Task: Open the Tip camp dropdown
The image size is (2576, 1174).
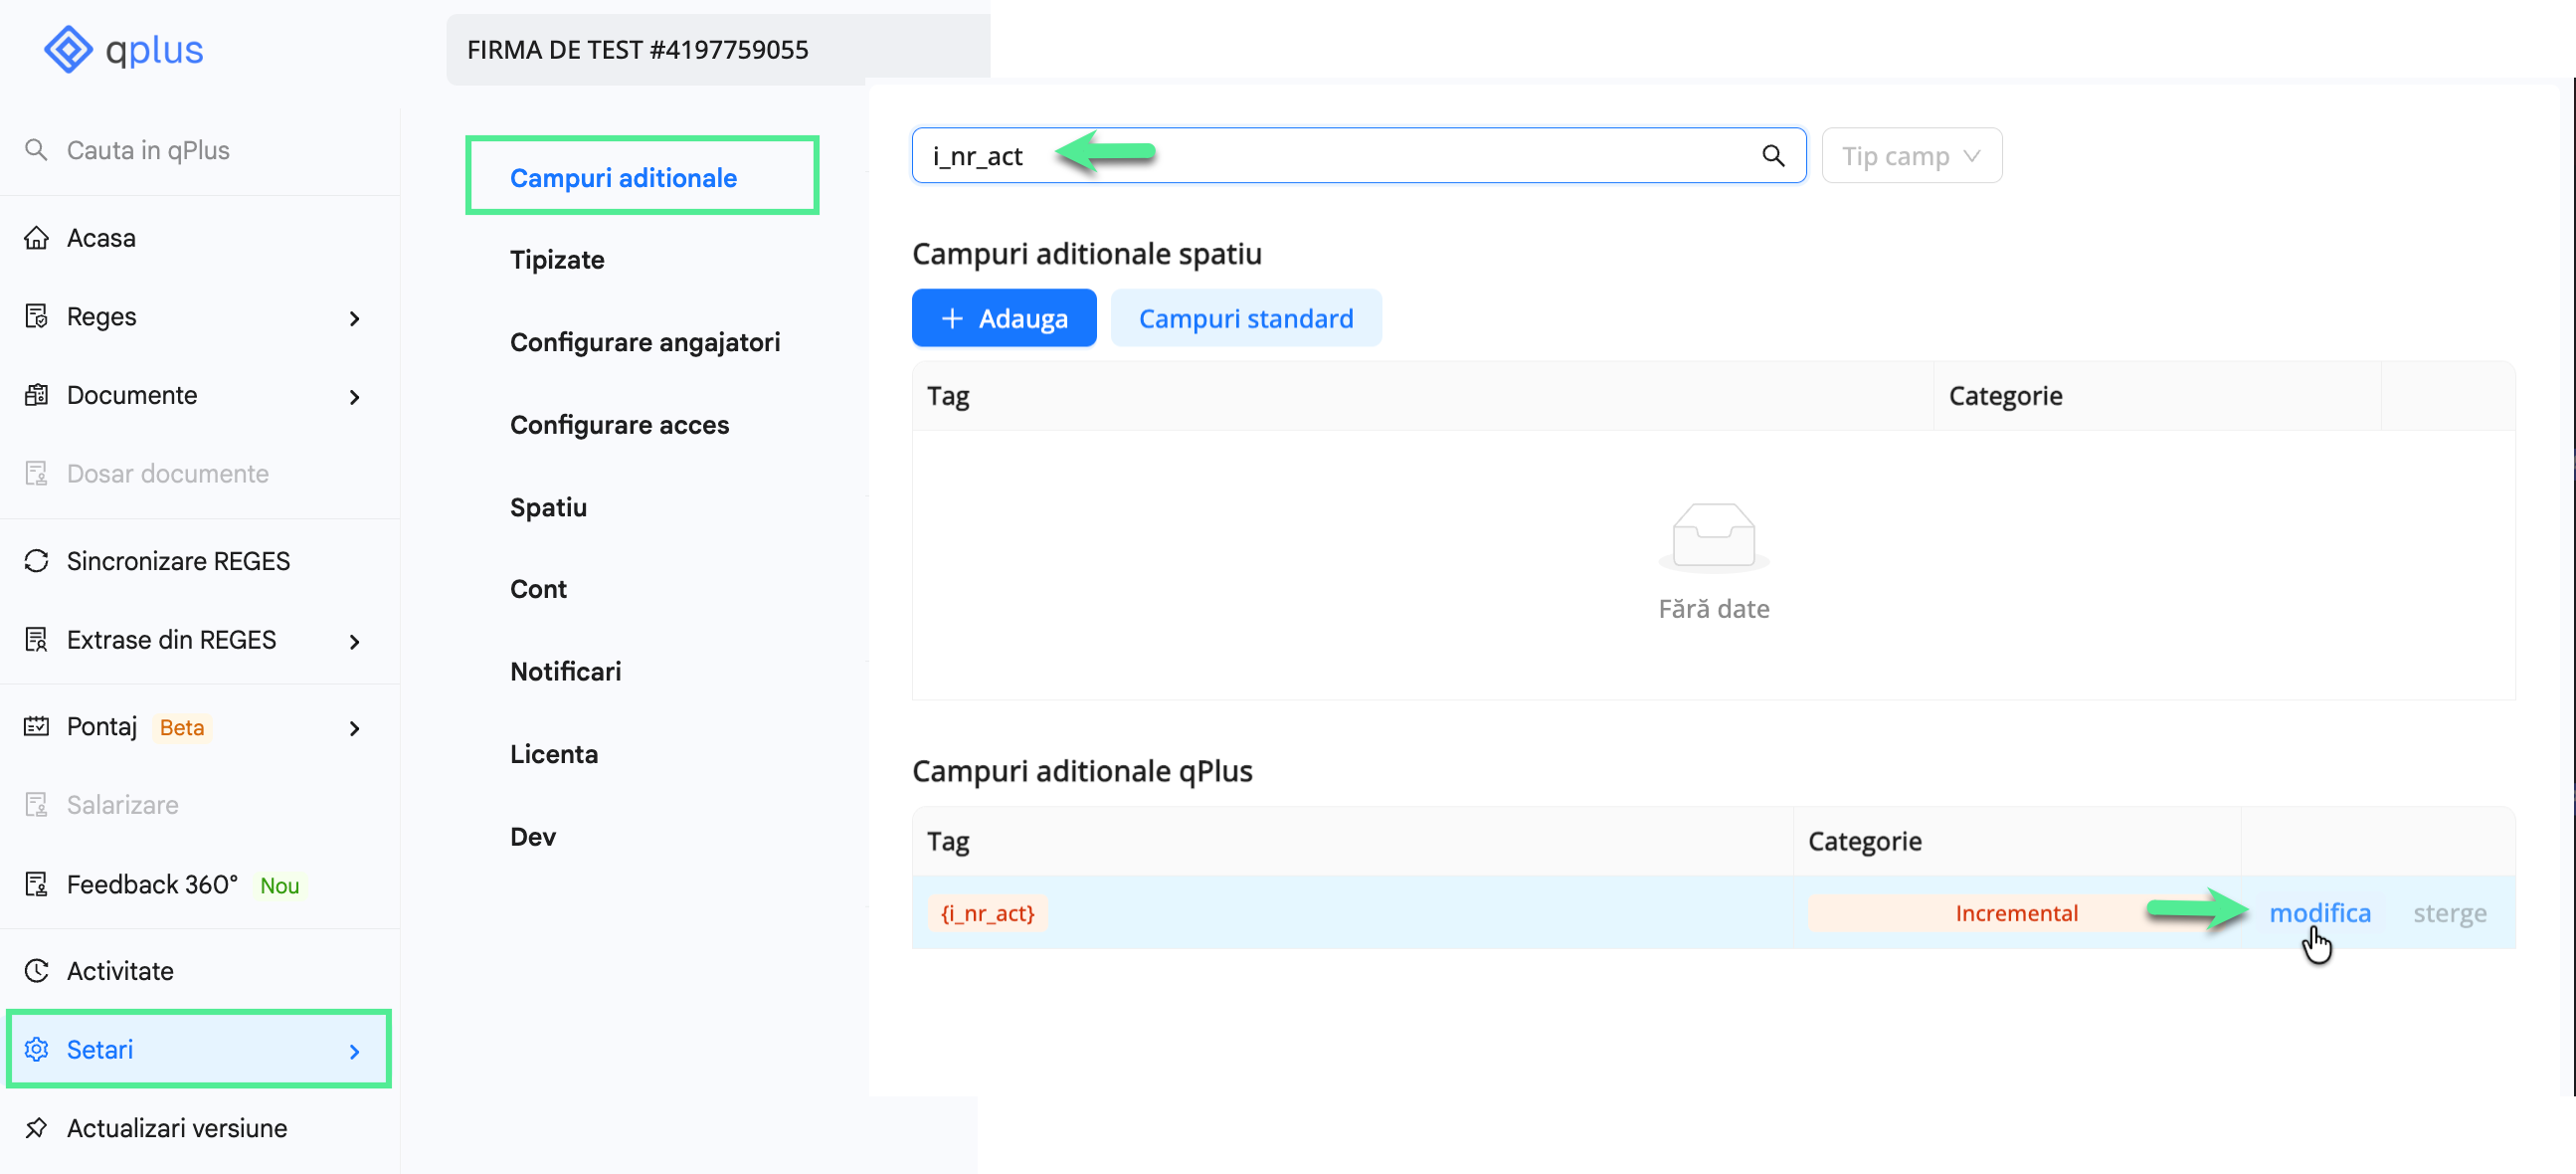Action: click(x=1911, y=155)
